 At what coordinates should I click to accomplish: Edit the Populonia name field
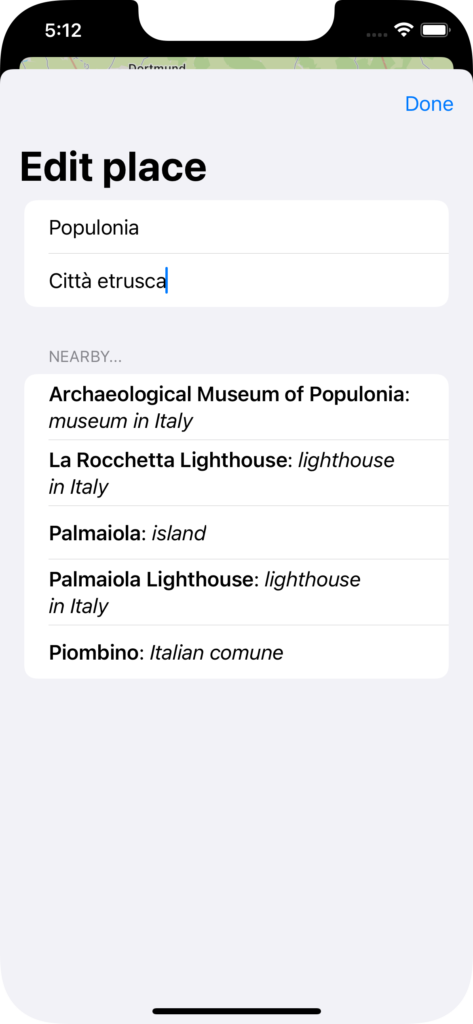pyautogui.click(x=236, y=227)
